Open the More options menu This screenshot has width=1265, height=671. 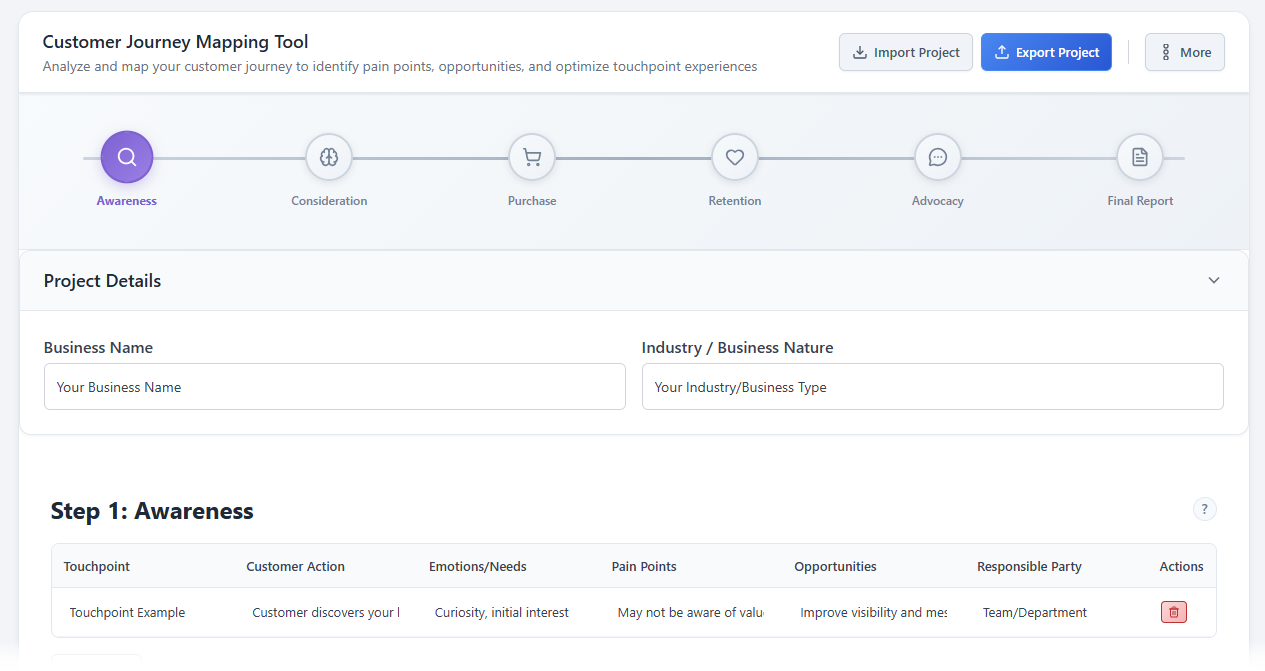tap(1184, 51)
